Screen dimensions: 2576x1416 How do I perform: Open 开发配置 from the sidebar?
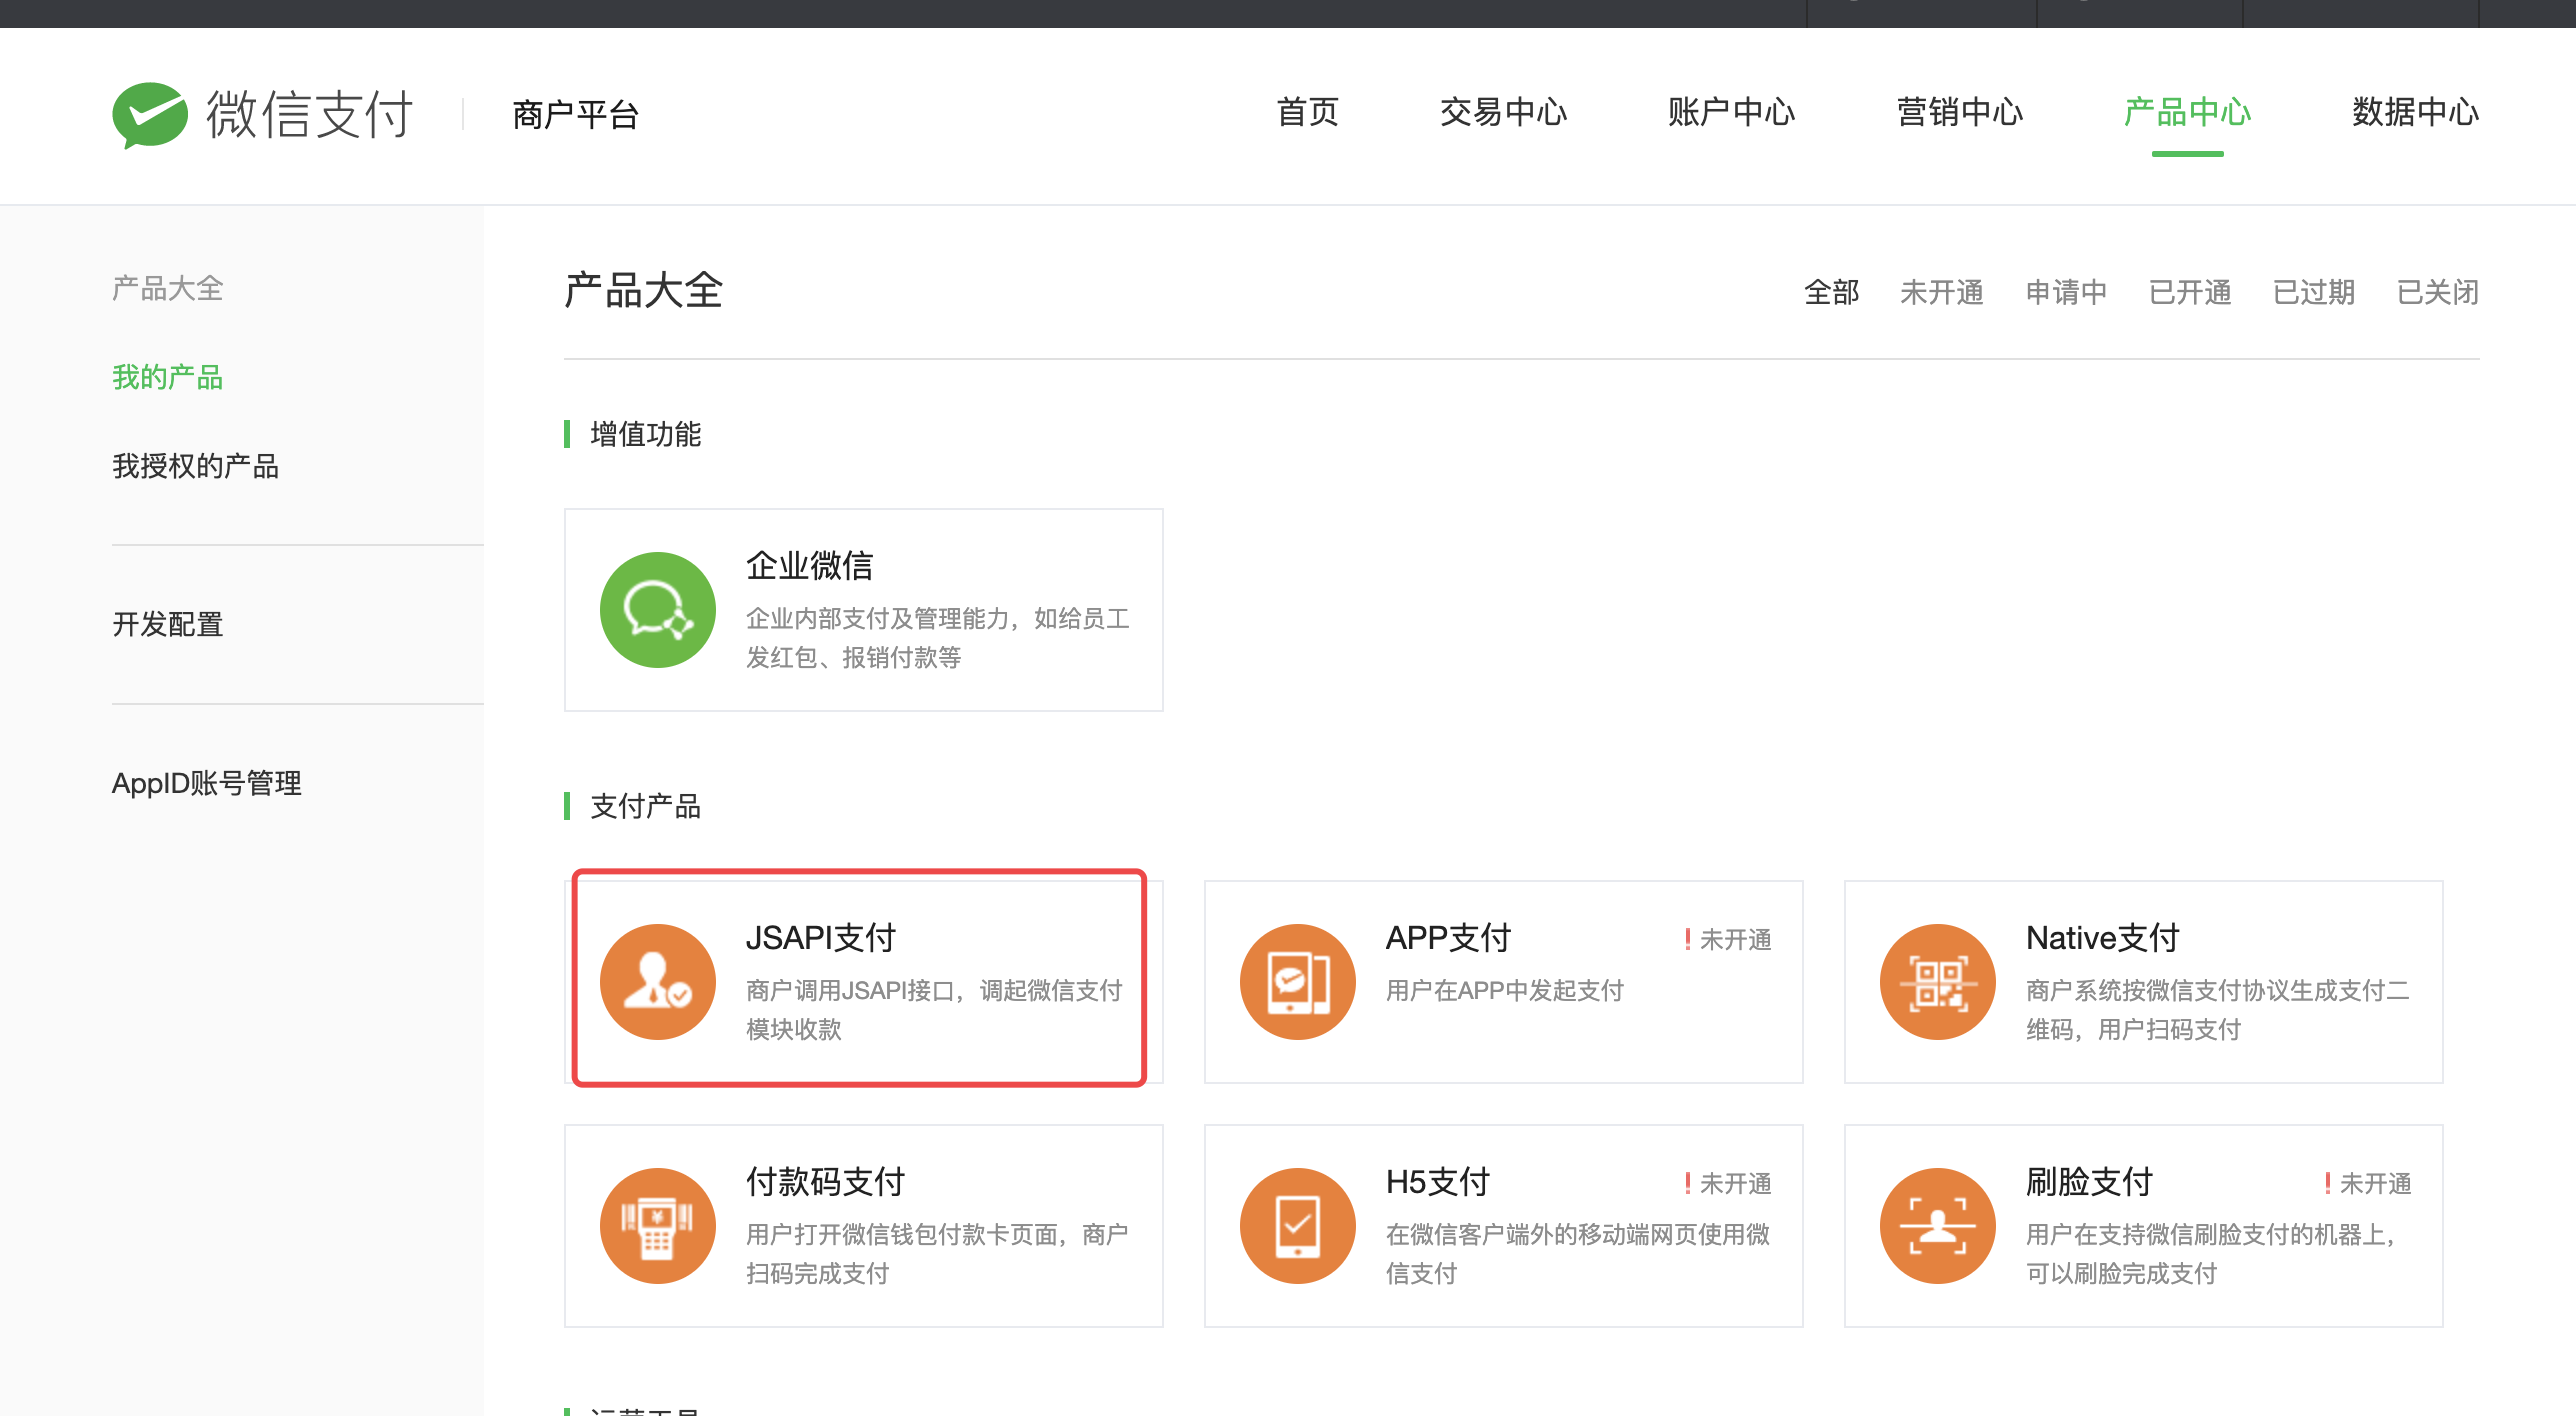167,624
